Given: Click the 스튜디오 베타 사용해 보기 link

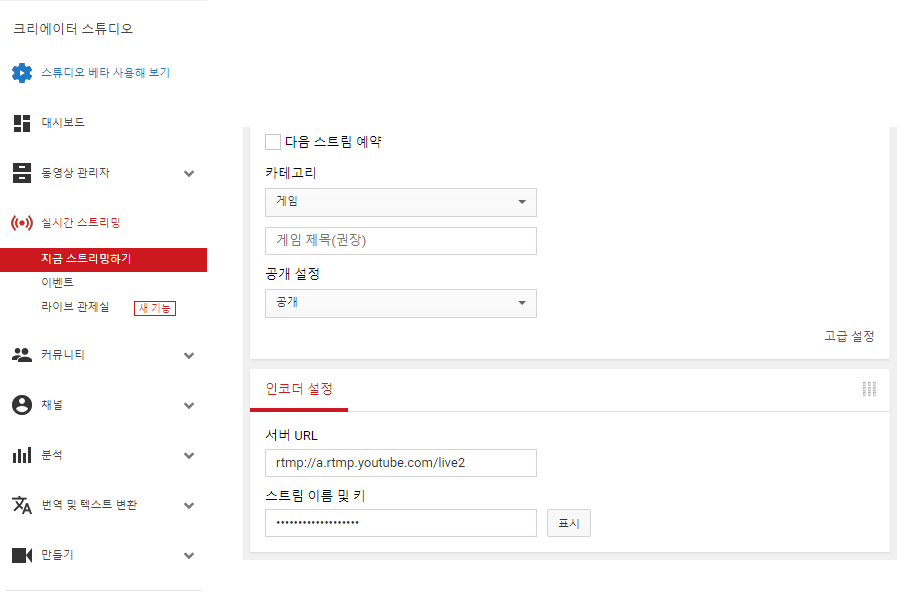Looking at the screenshot, I should pyautogui.click(x=105, y=73).
